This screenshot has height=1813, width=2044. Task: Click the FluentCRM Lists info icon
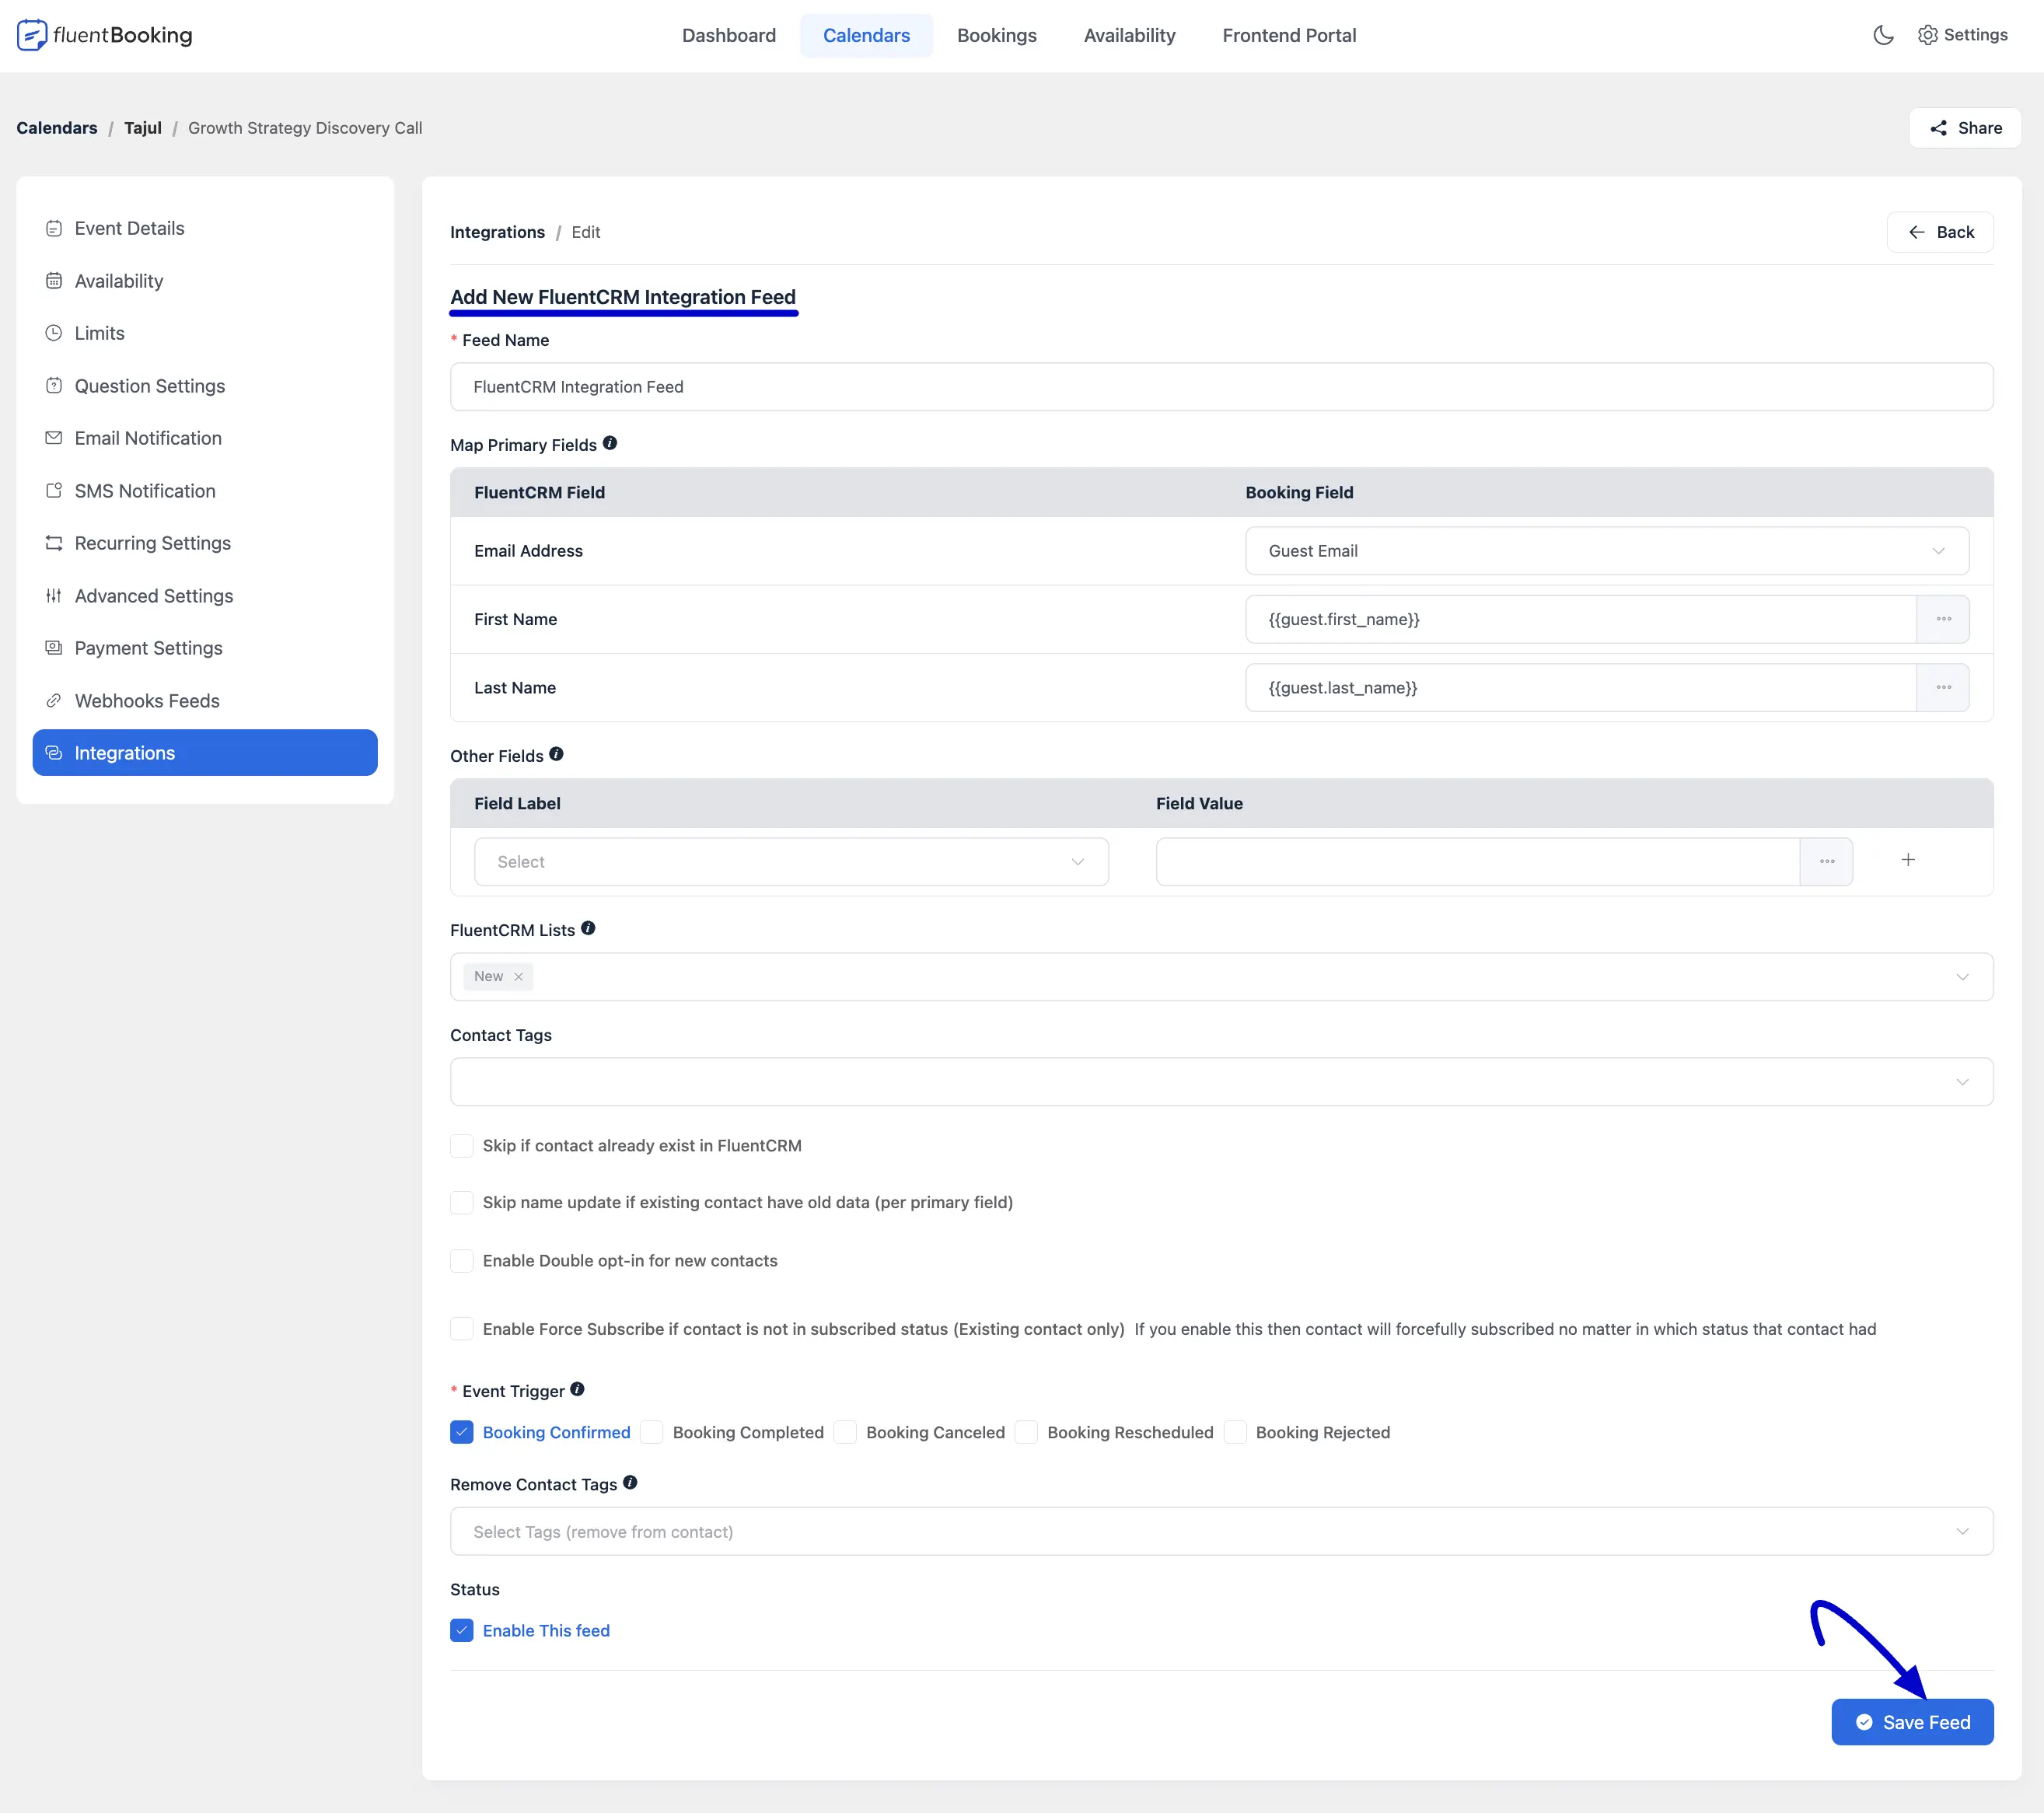pyautogui.click(x=588, y=928)
